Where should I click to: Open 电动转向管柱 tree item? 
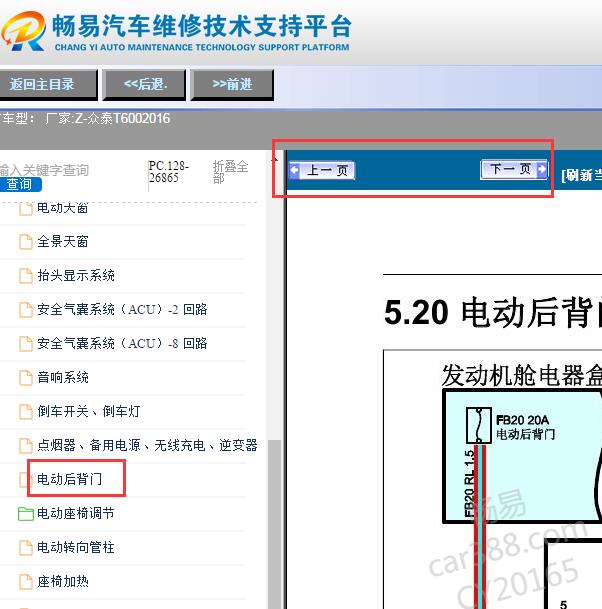tap(76, 547)
